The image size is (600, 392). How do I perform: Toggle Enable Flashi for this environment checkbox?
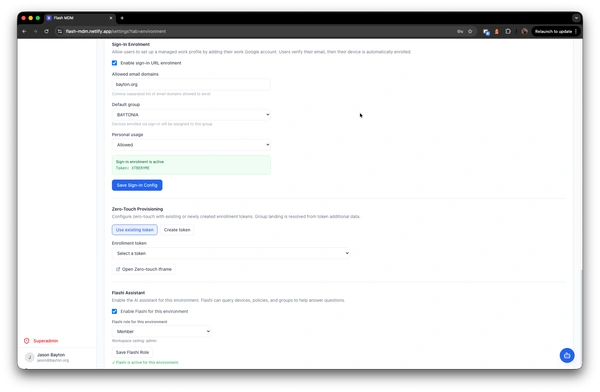pos(114,311)
